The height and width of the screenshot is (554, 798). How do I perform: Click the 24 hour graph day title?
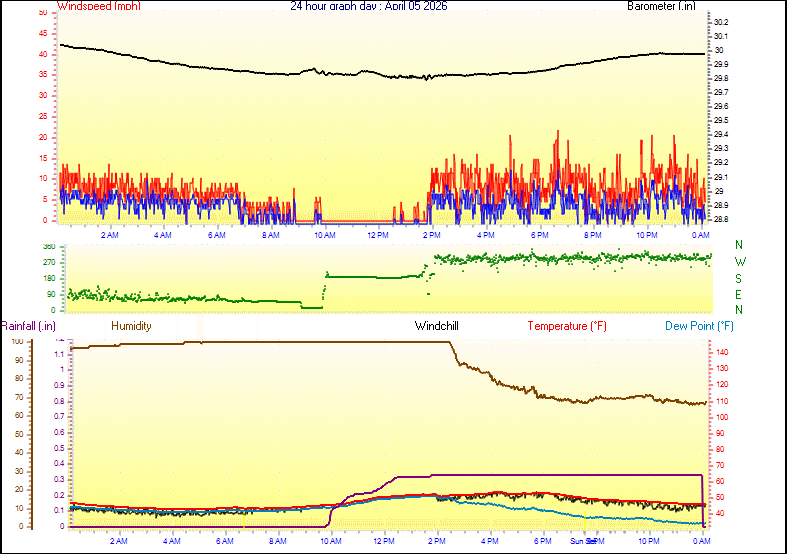369,6
